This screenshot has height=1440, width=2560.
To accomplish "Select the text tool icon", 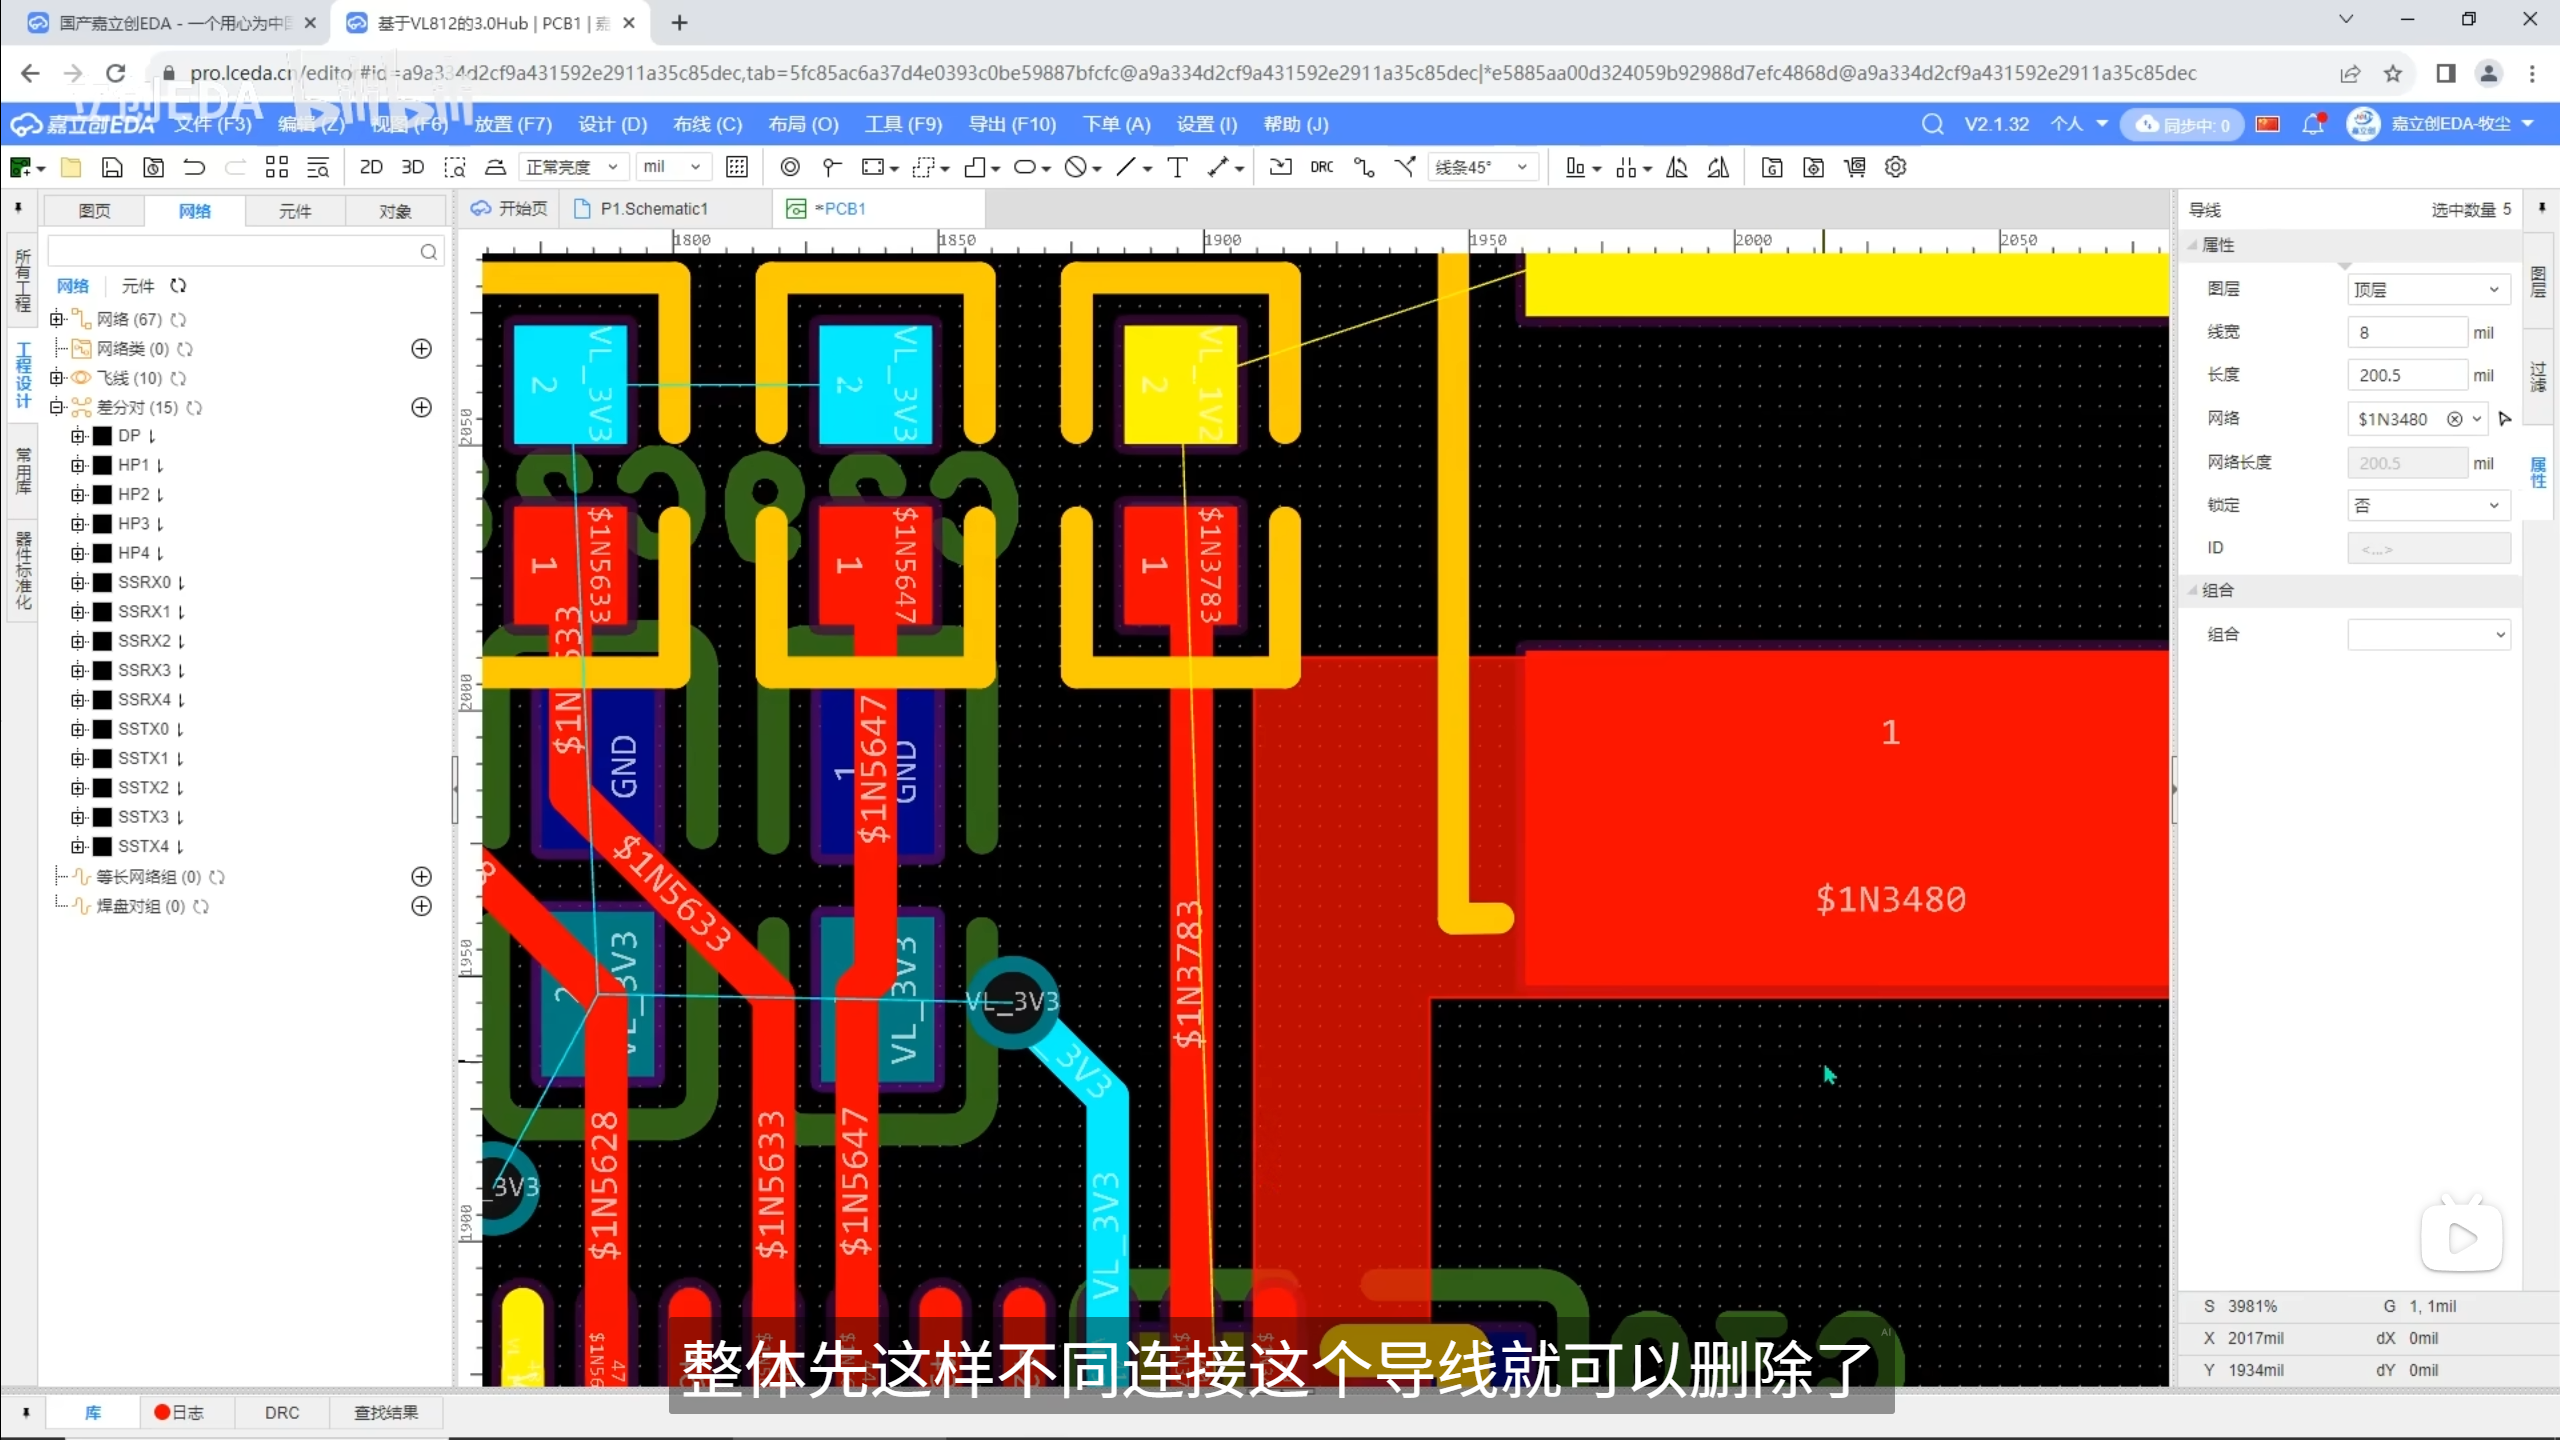I will pyautogui.click(x=1177, y=167).
